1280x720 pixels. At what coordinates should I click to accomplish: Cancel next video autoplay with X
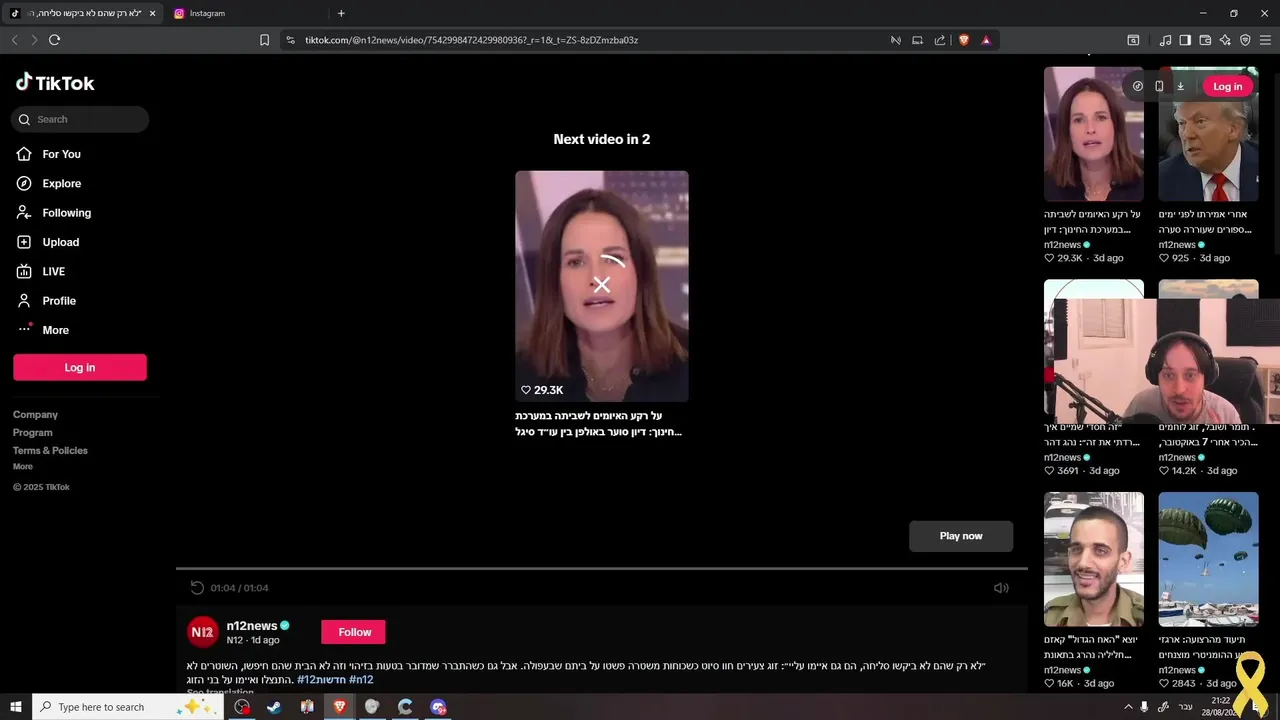[601, 285]
